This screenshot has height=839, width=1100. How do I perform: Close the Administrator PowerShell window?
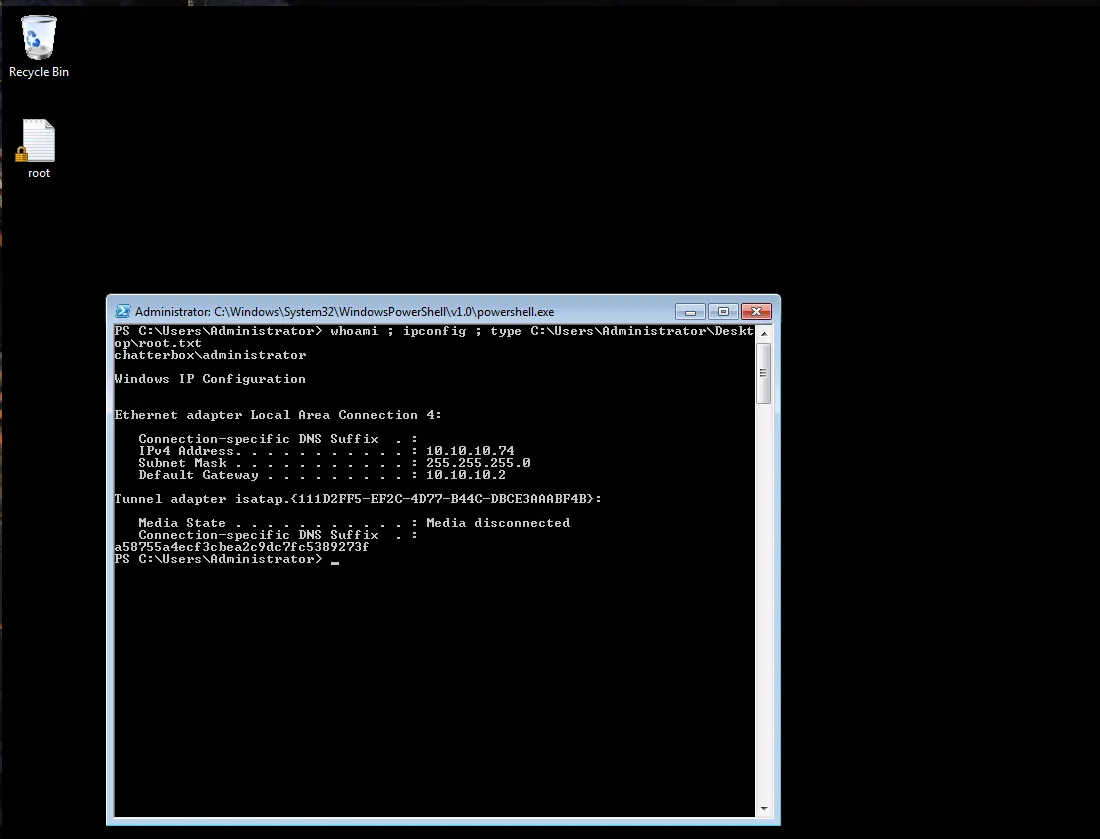[757, 312]
